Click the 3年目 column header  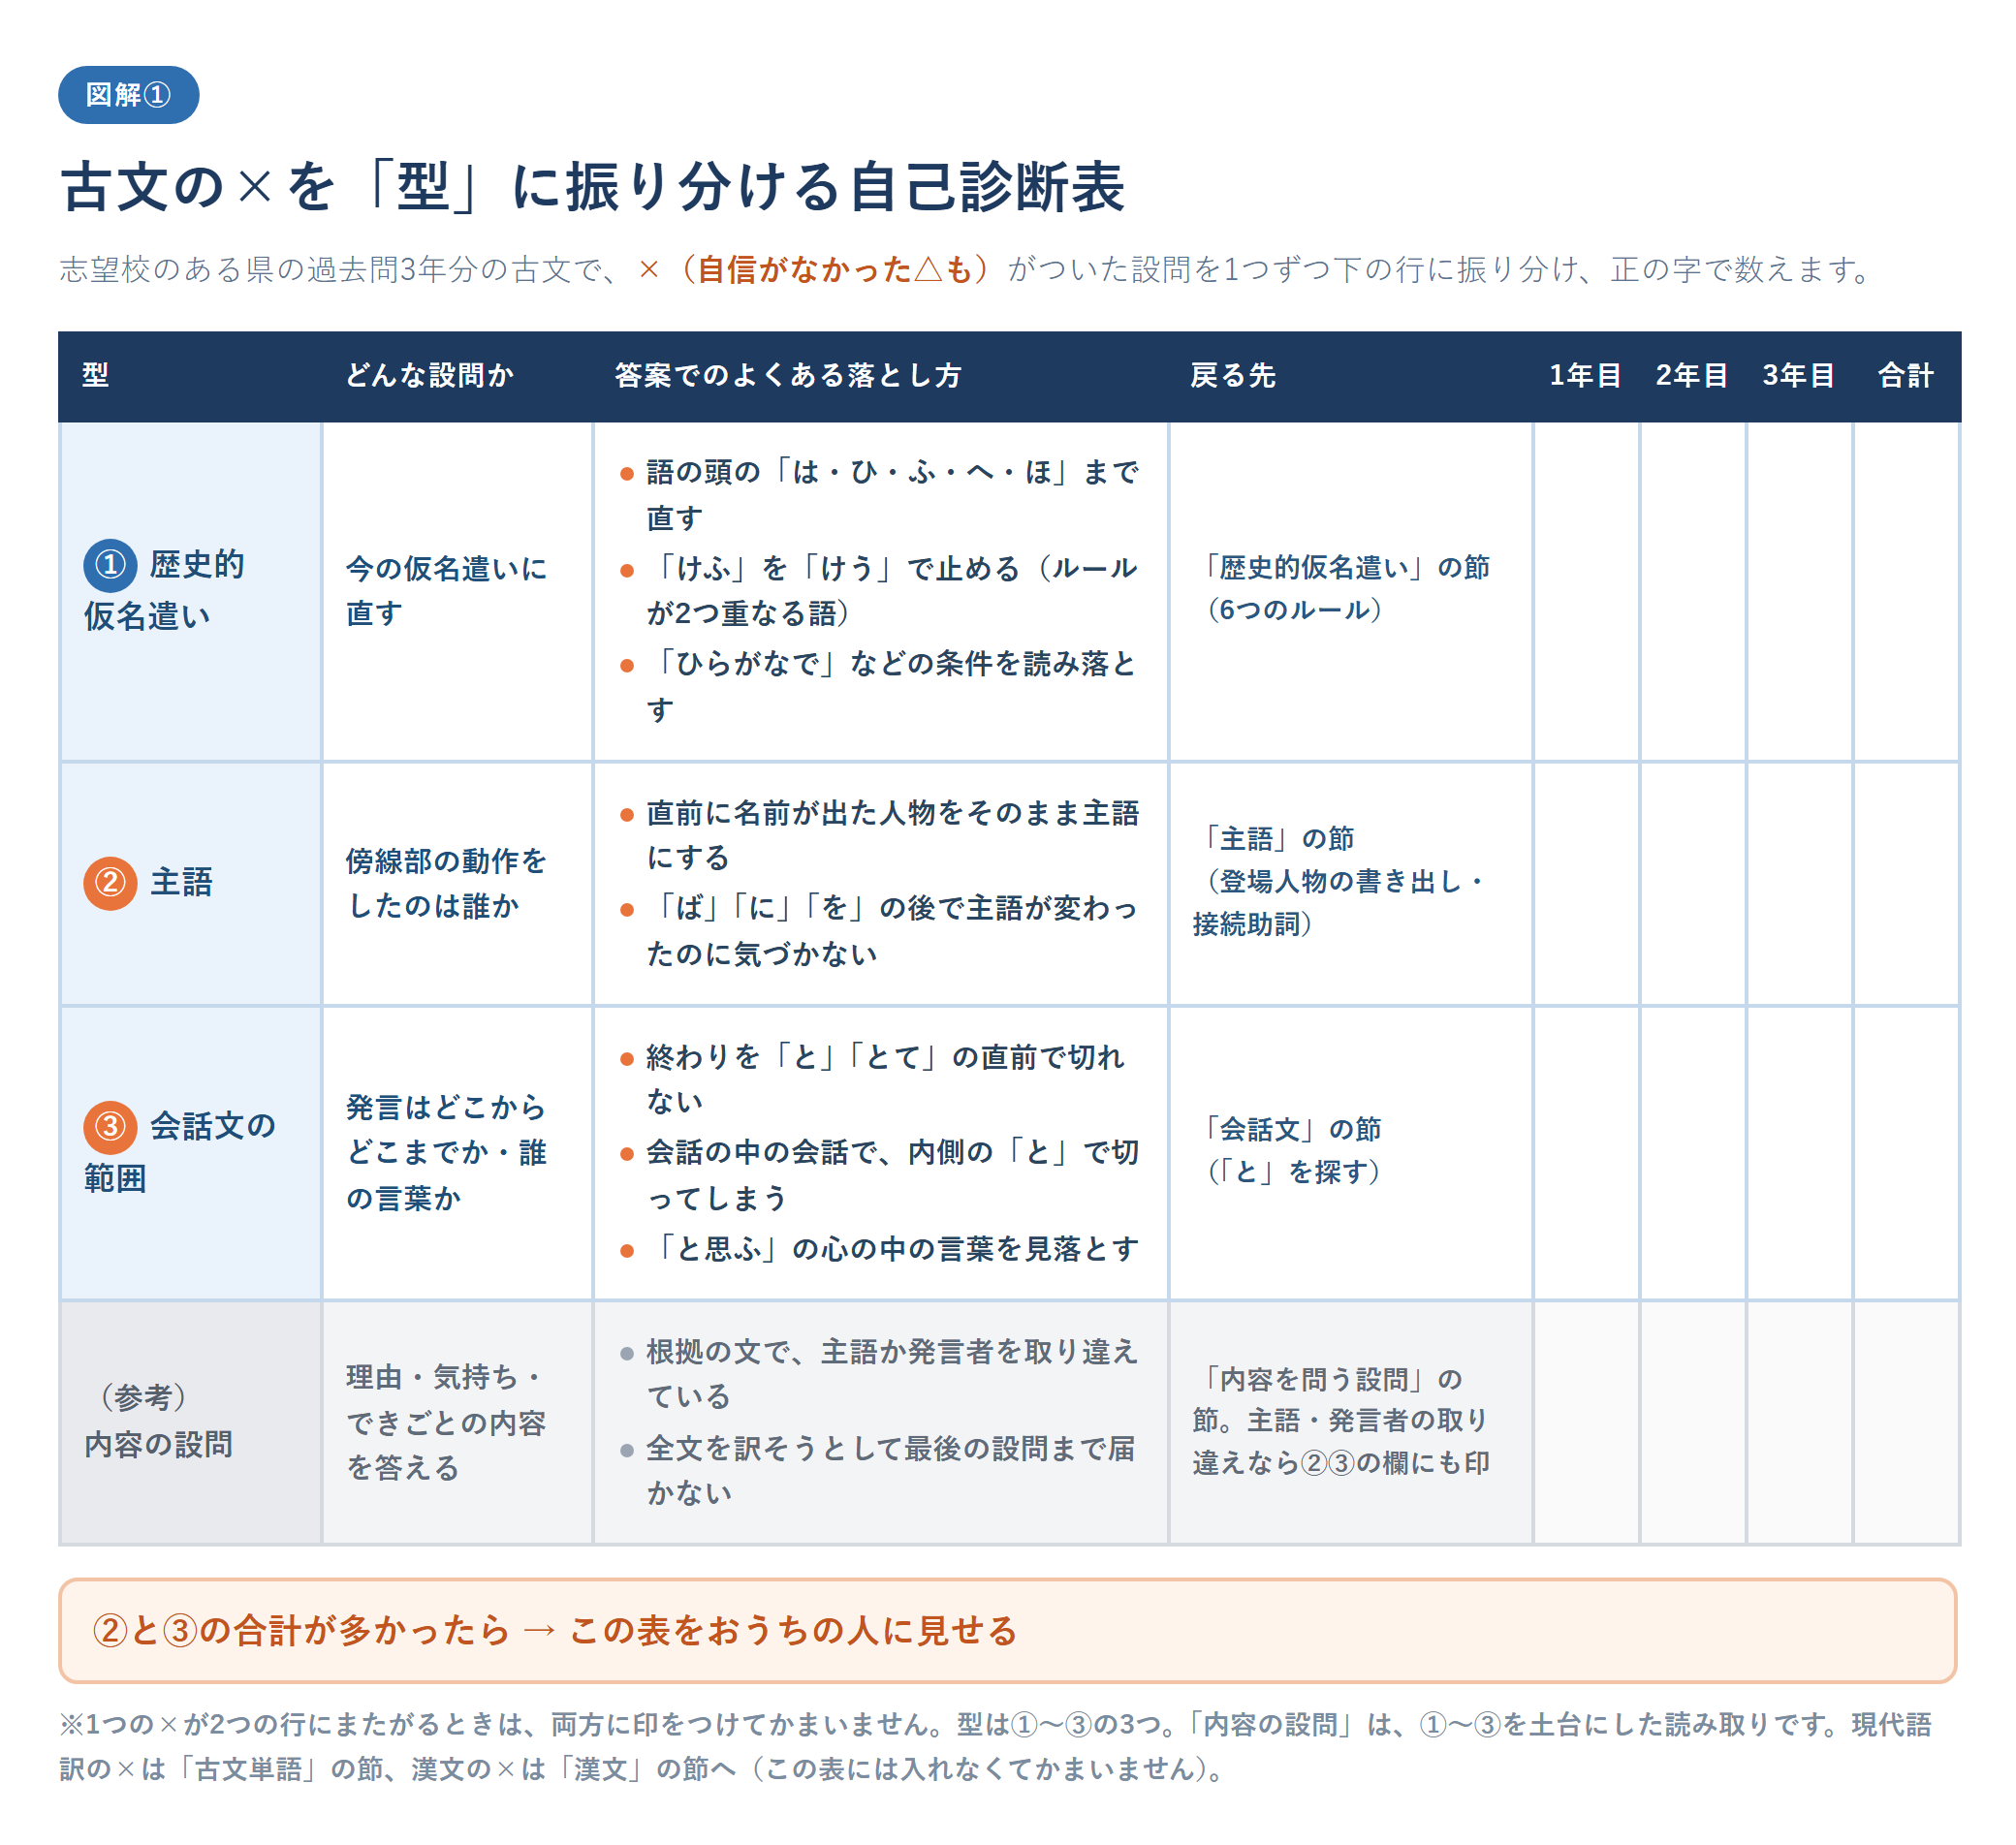coord(1799,375)
